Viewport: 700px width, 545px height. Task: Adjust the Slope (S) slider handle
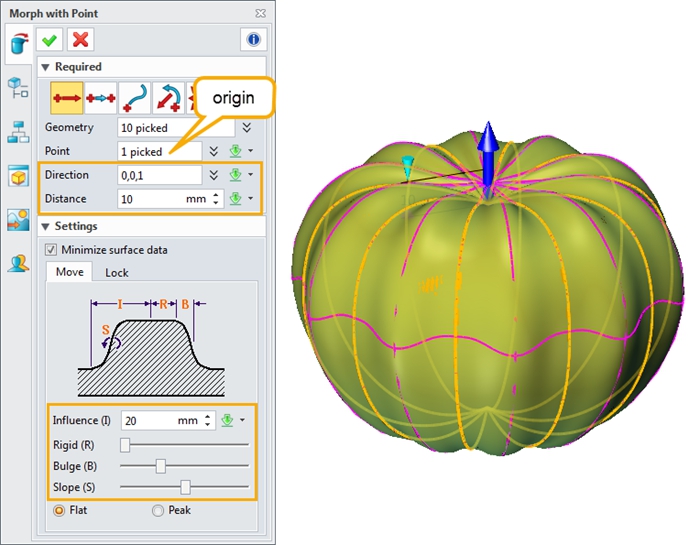coord(185,487)
